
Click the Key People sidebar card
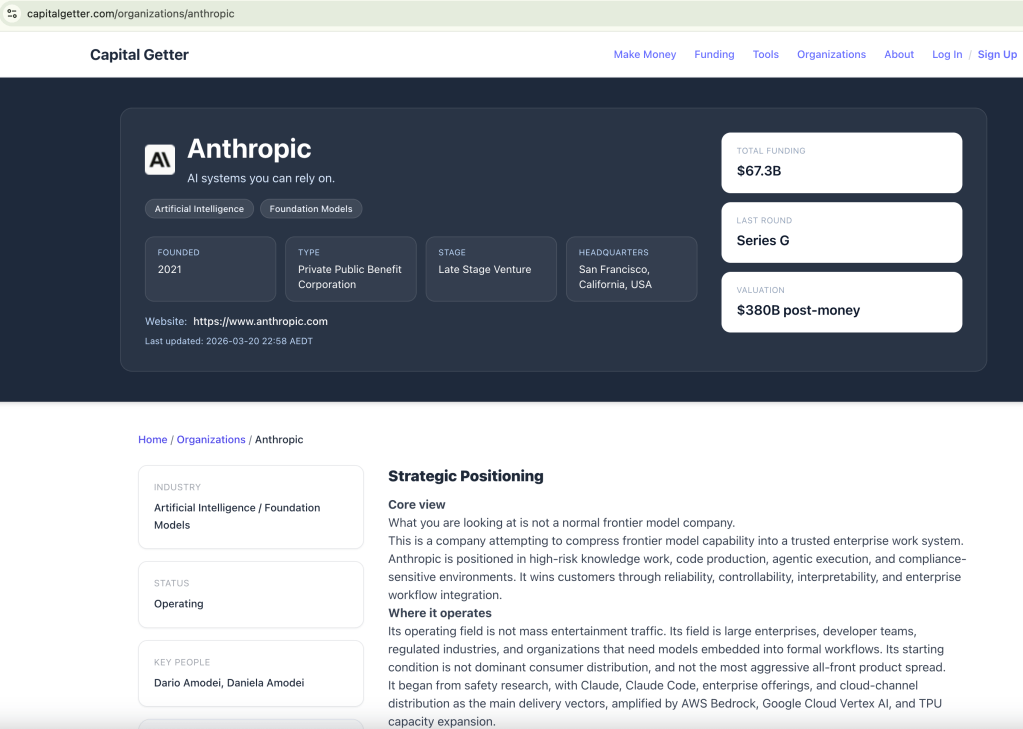click(x=250, y=674)
